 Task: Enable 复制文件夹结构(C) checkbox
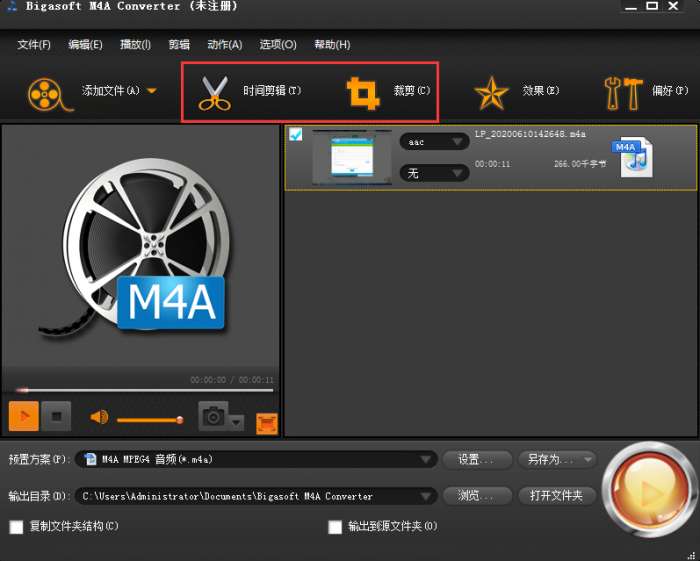17,527
